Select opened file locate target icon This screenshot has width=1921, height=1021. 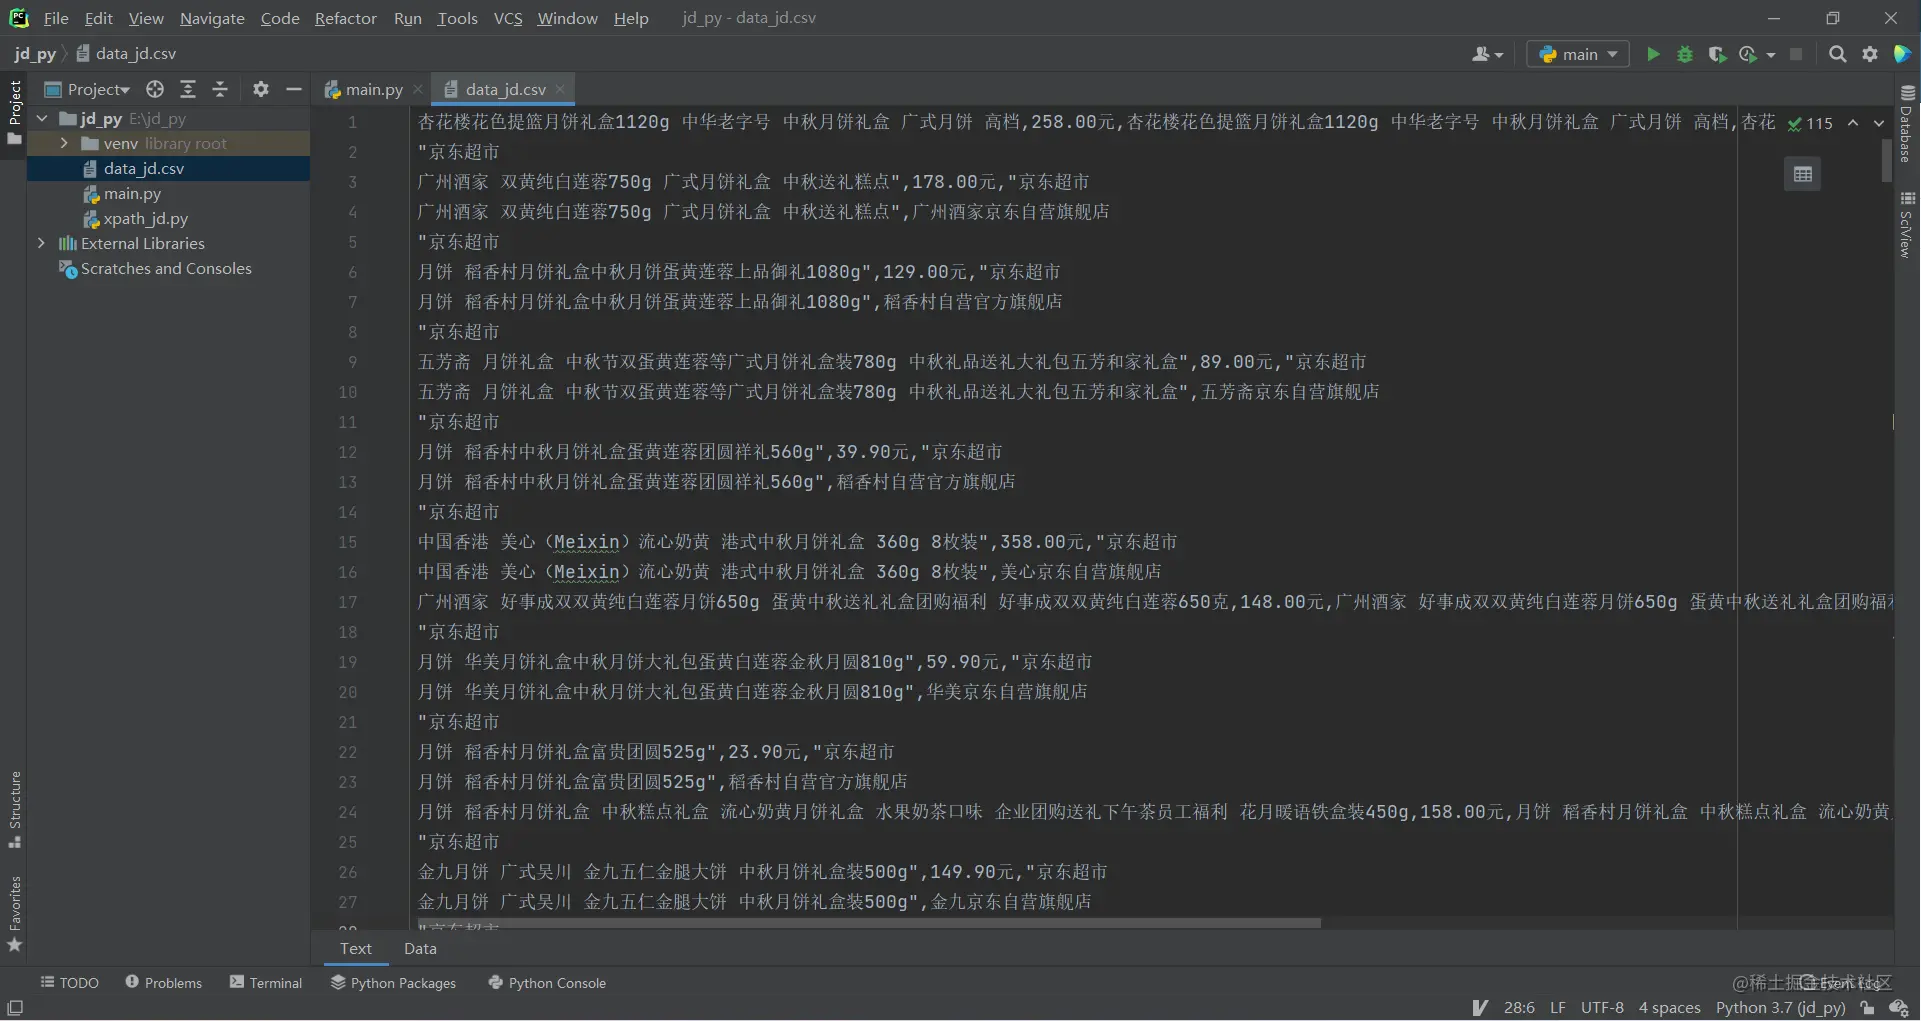tap(155, 89)
